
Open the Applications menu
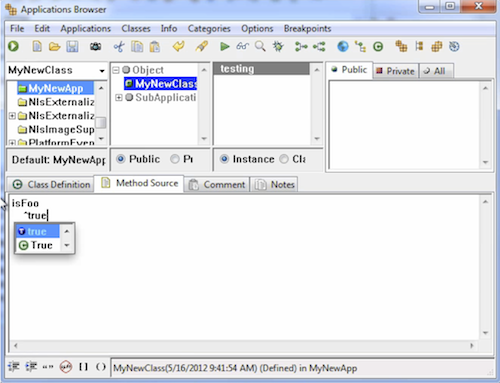point(86,29)
